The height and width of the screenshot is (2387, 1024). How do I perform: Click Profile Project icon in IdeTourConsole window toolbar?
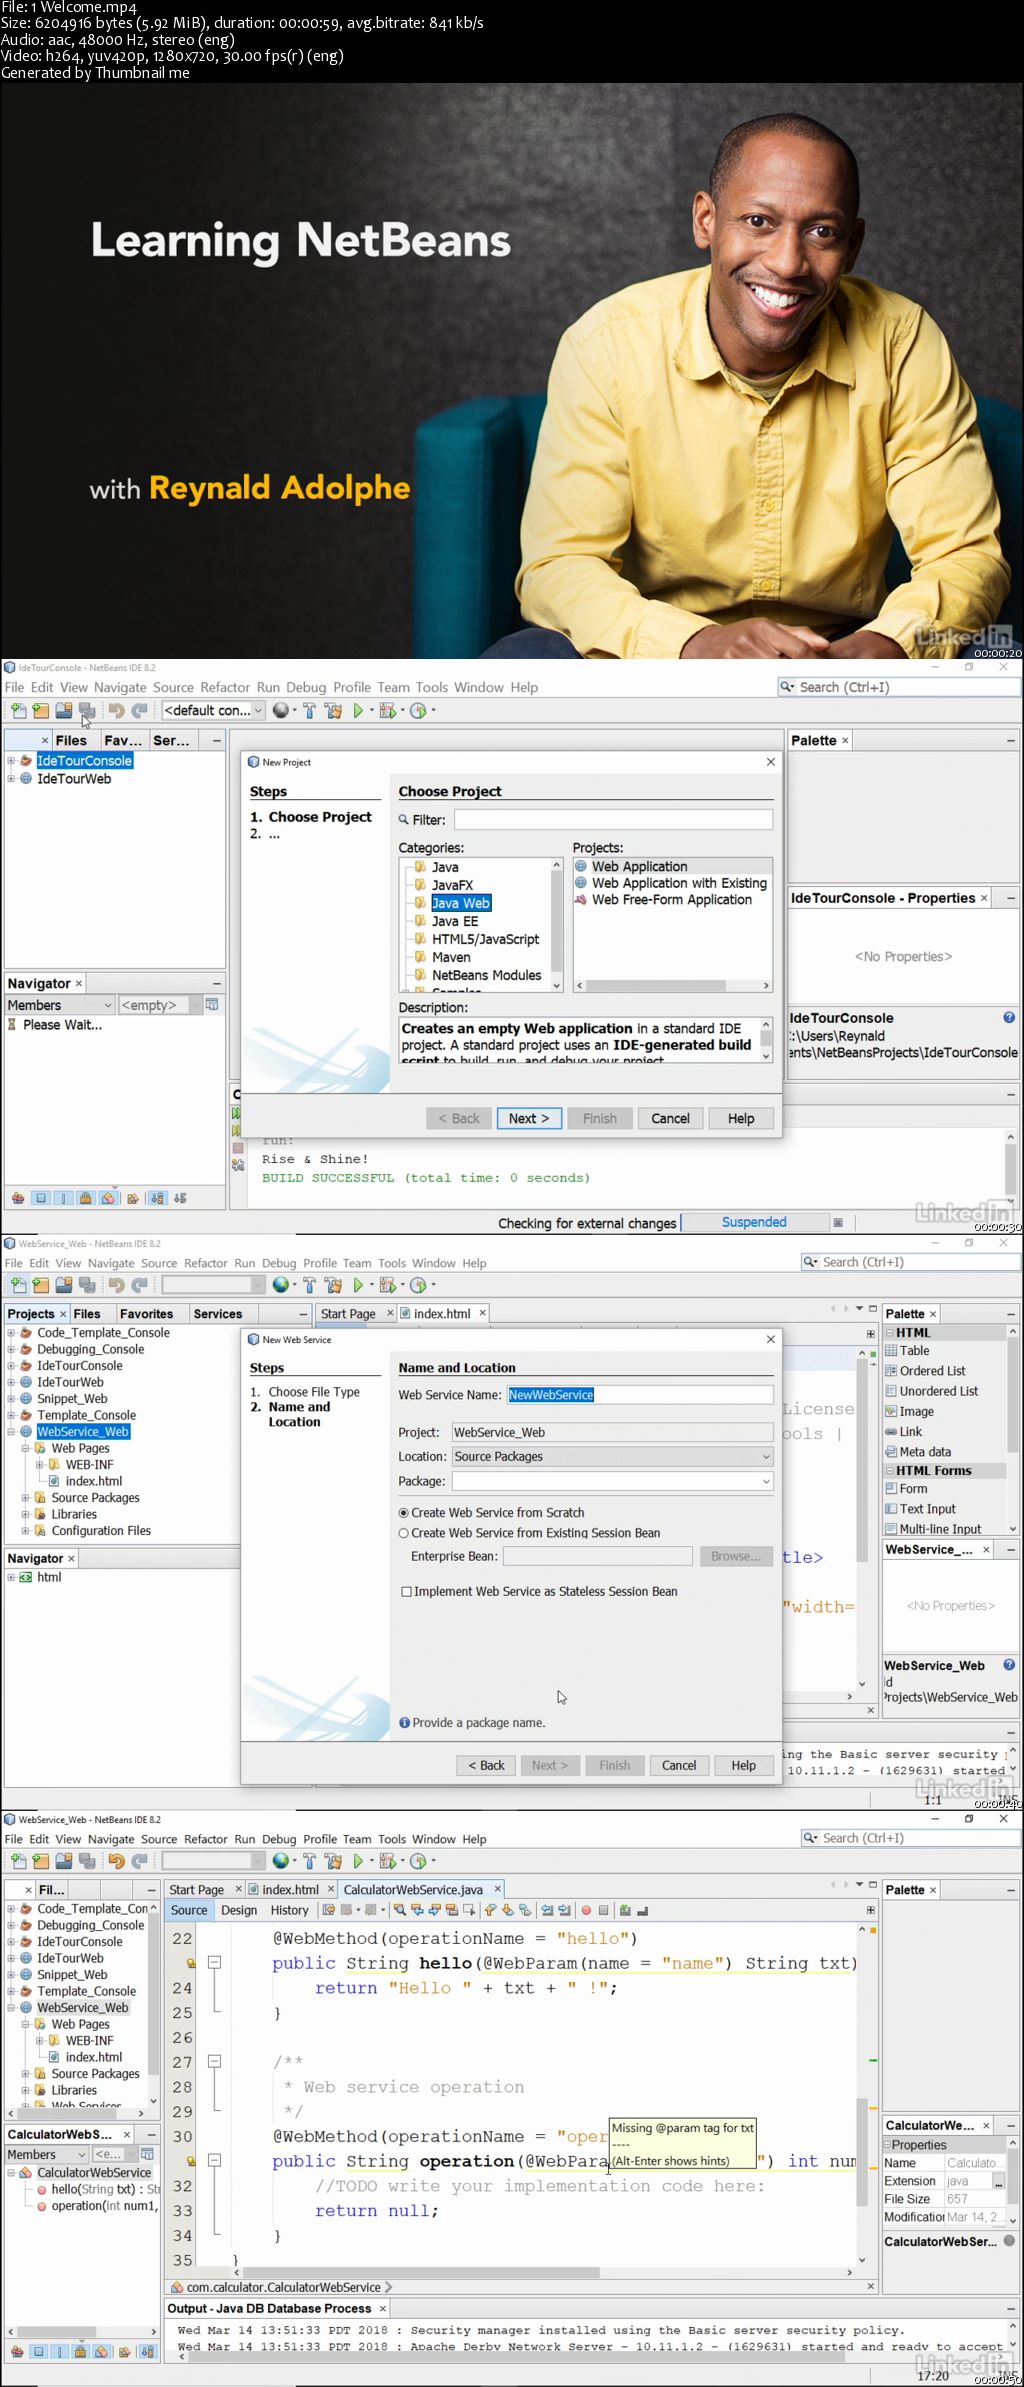419,710
